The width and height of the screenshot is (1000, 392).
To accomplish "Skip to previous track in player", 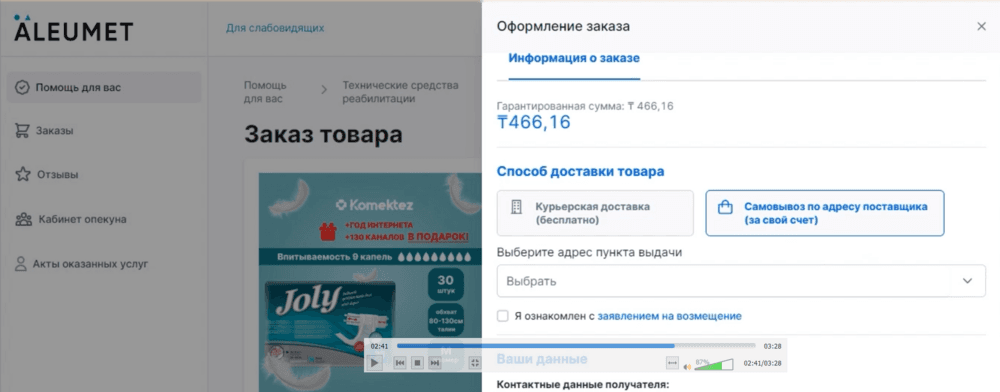I will point(400,363).
